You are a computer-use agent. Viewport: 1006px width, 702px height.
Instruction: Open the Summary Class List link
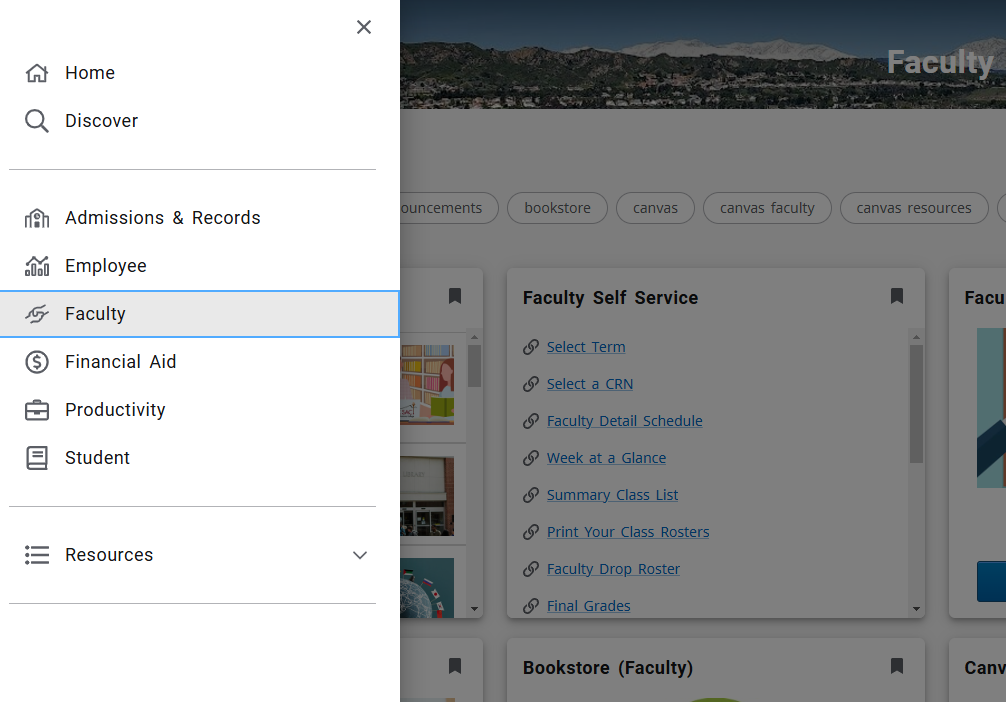[x=612, y=495]
